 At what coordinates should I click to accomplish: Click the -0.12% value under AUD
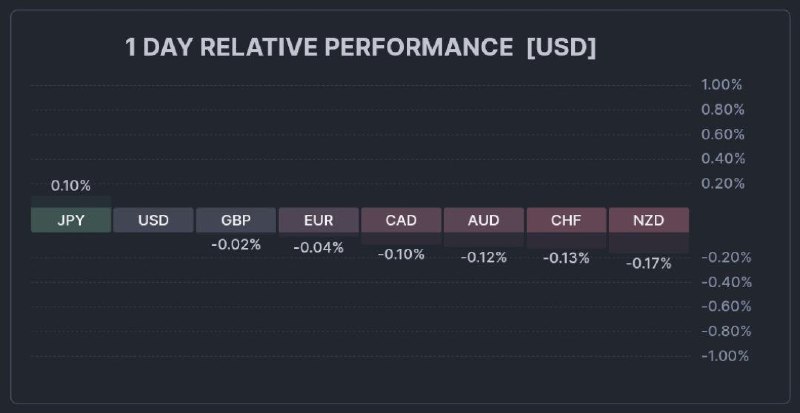click(483, 257)
